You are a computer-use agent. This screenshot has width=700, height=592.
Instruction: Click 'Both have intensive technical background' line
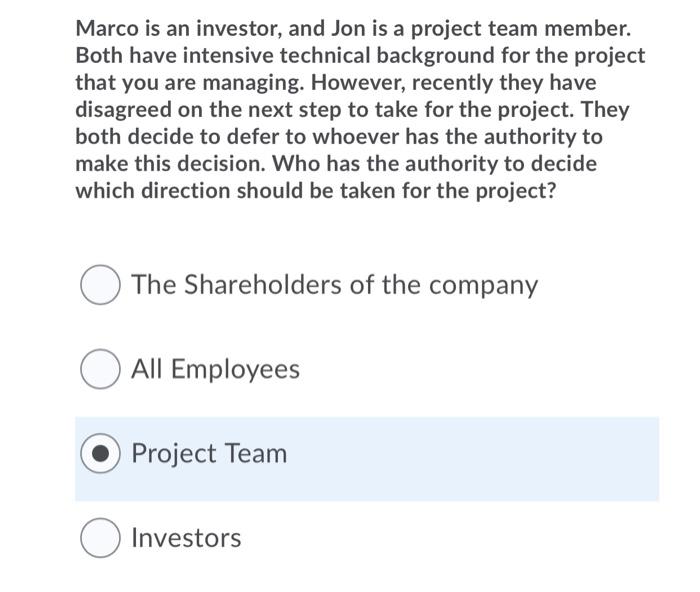click(360, 56)
